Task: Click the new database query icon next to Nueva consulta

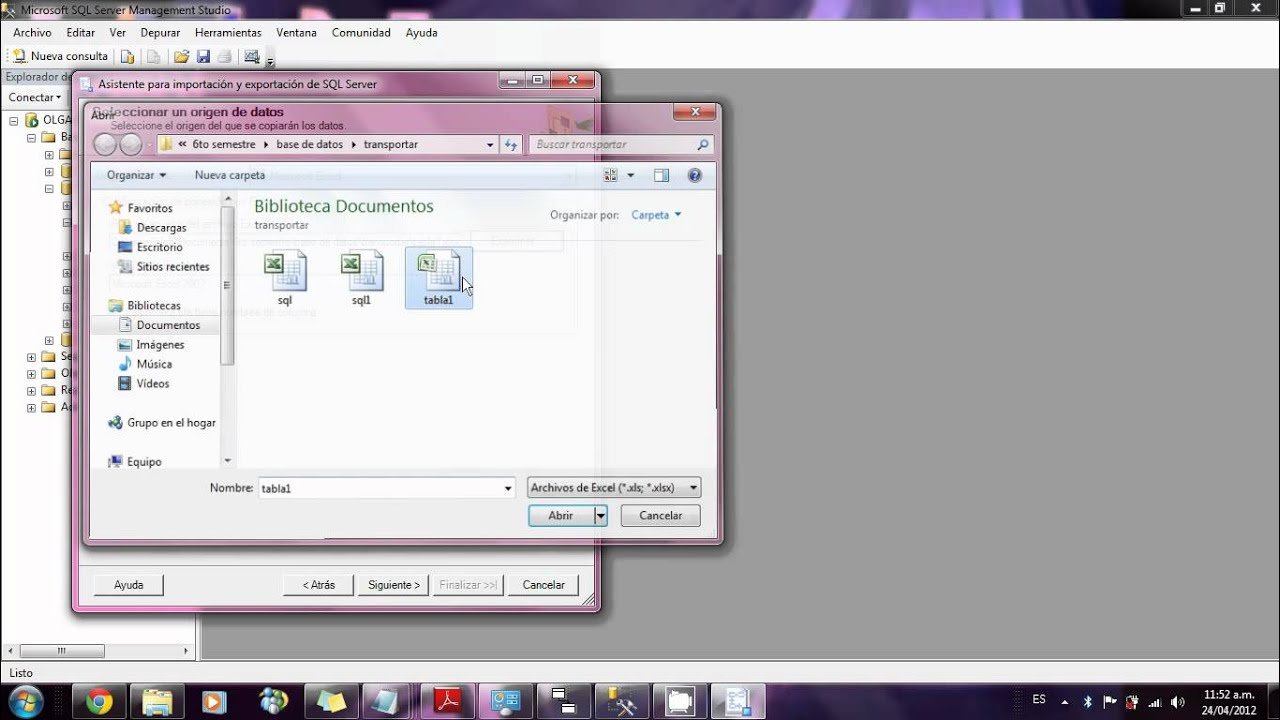Action: tap(127, 56)
